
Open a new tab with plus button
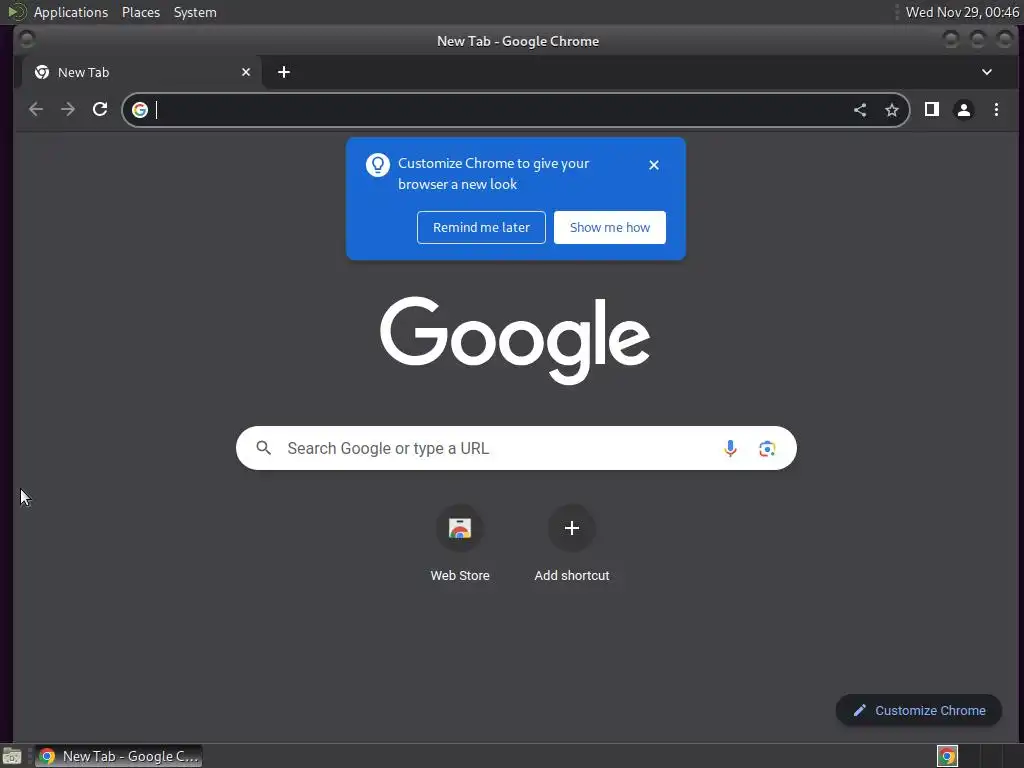pos(283,72)
